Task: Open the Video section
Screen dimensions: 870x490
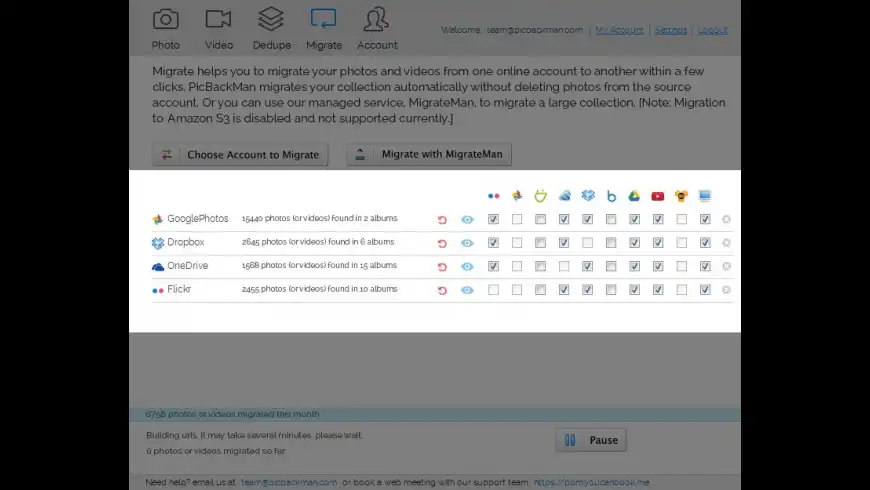Action: tap(219, 29)
